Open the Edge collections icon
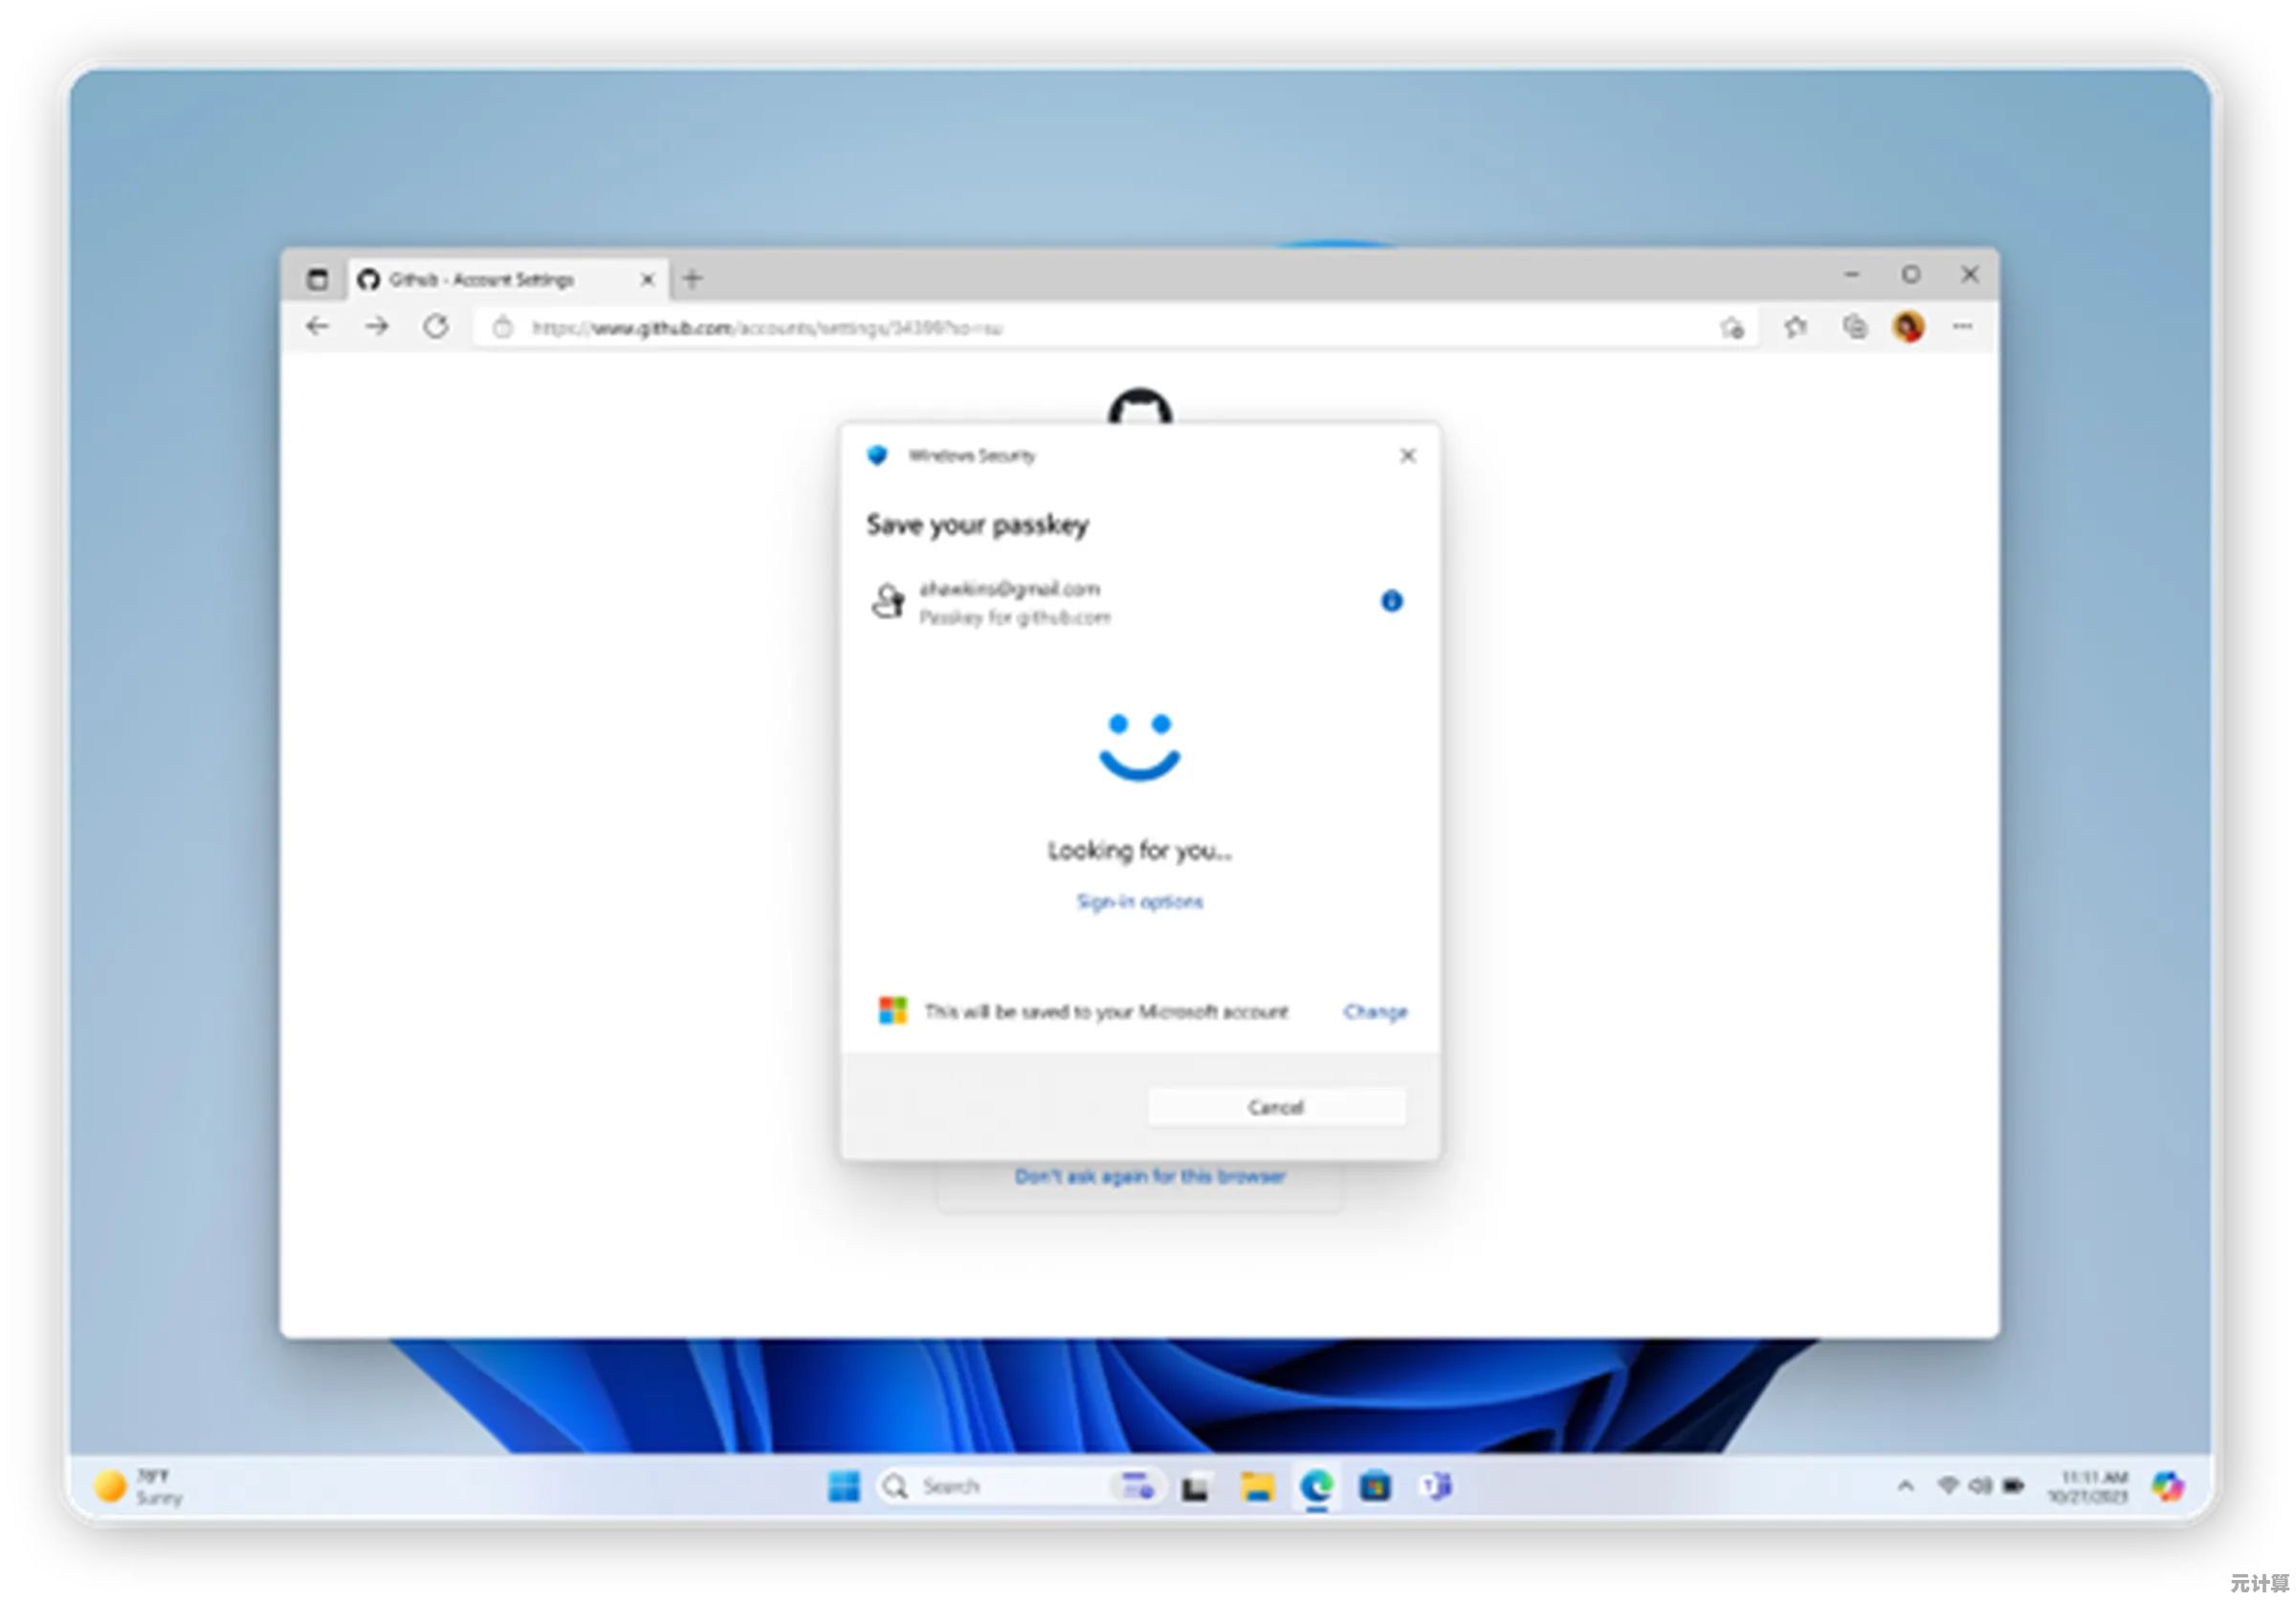2296x1601 pixels. tap(1854, 327)
